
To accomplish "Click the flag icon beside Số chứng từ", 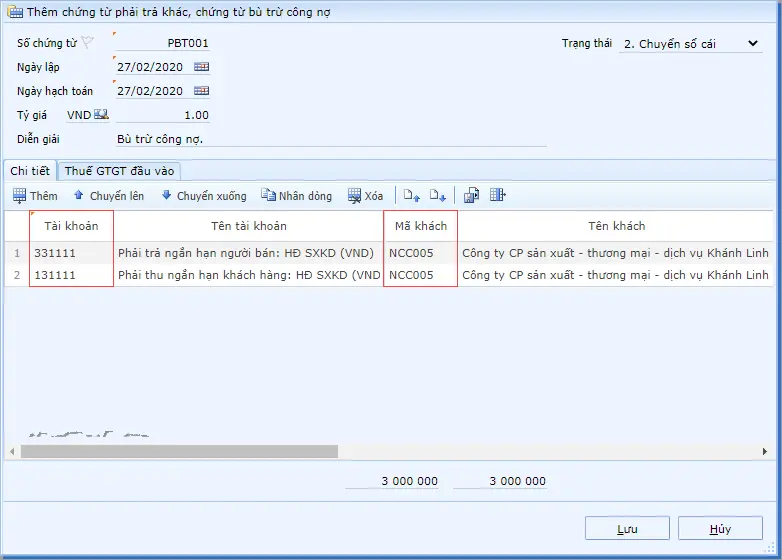I will 87,42.
